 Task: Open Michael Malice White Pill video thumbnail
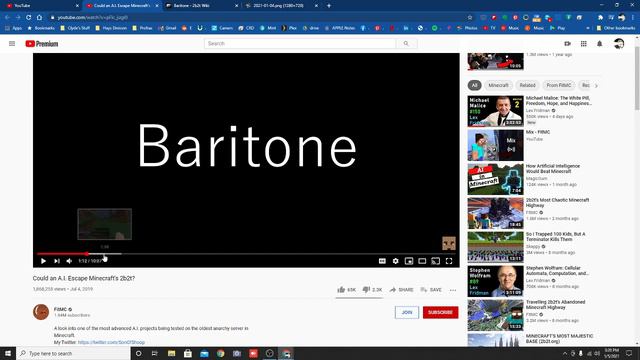coord(496,111)
